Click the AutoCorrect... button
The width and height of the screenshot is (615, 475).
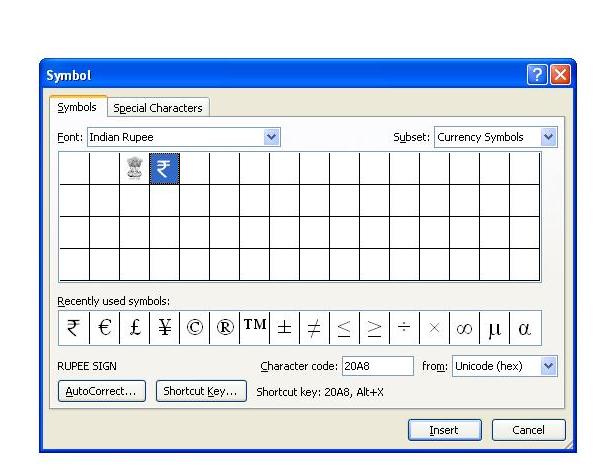pyautogui.click(x=102, y=391)
